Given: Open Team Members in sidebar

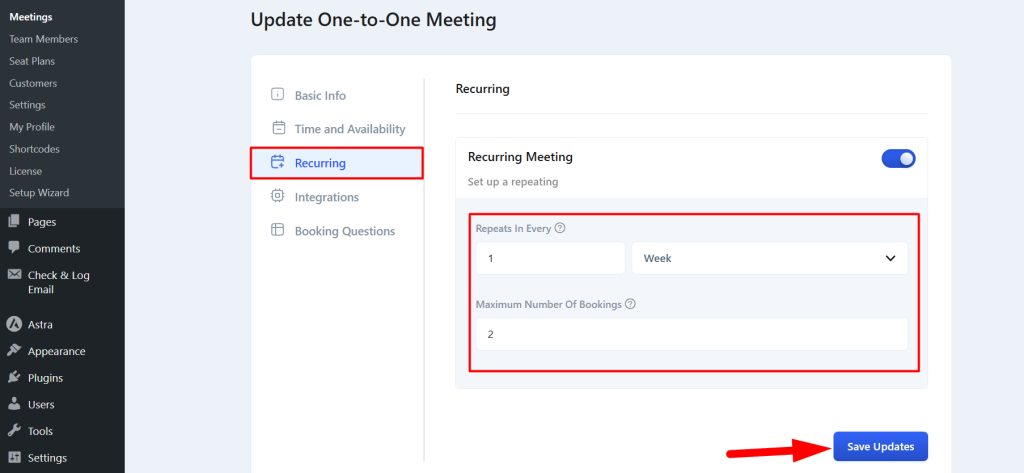Looking at the screenshot, I should (44, 39).
